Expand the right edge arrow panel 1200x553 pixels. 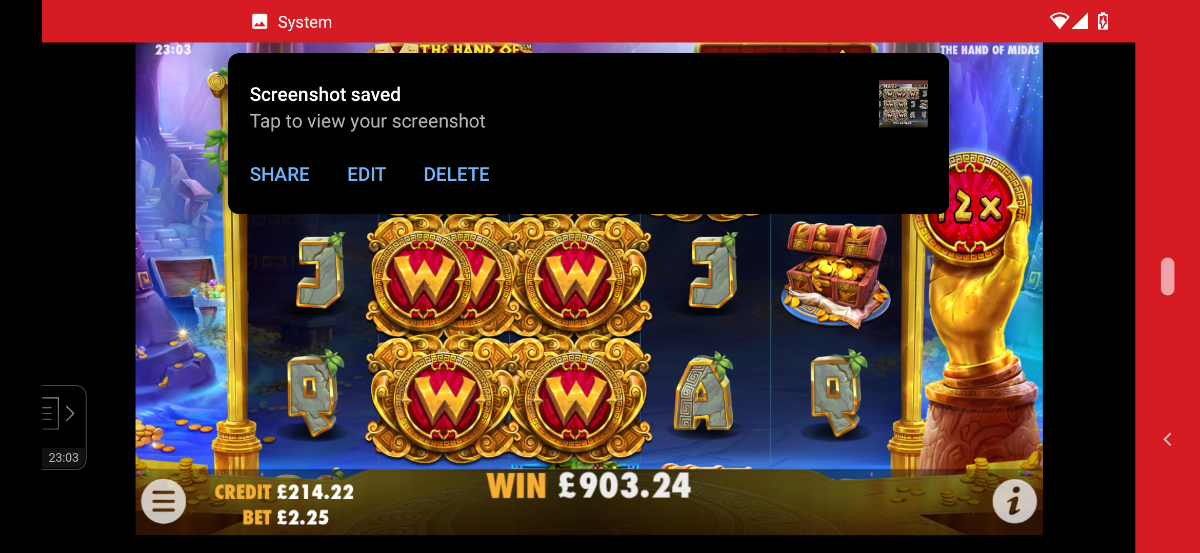[x=1167, y=439]
